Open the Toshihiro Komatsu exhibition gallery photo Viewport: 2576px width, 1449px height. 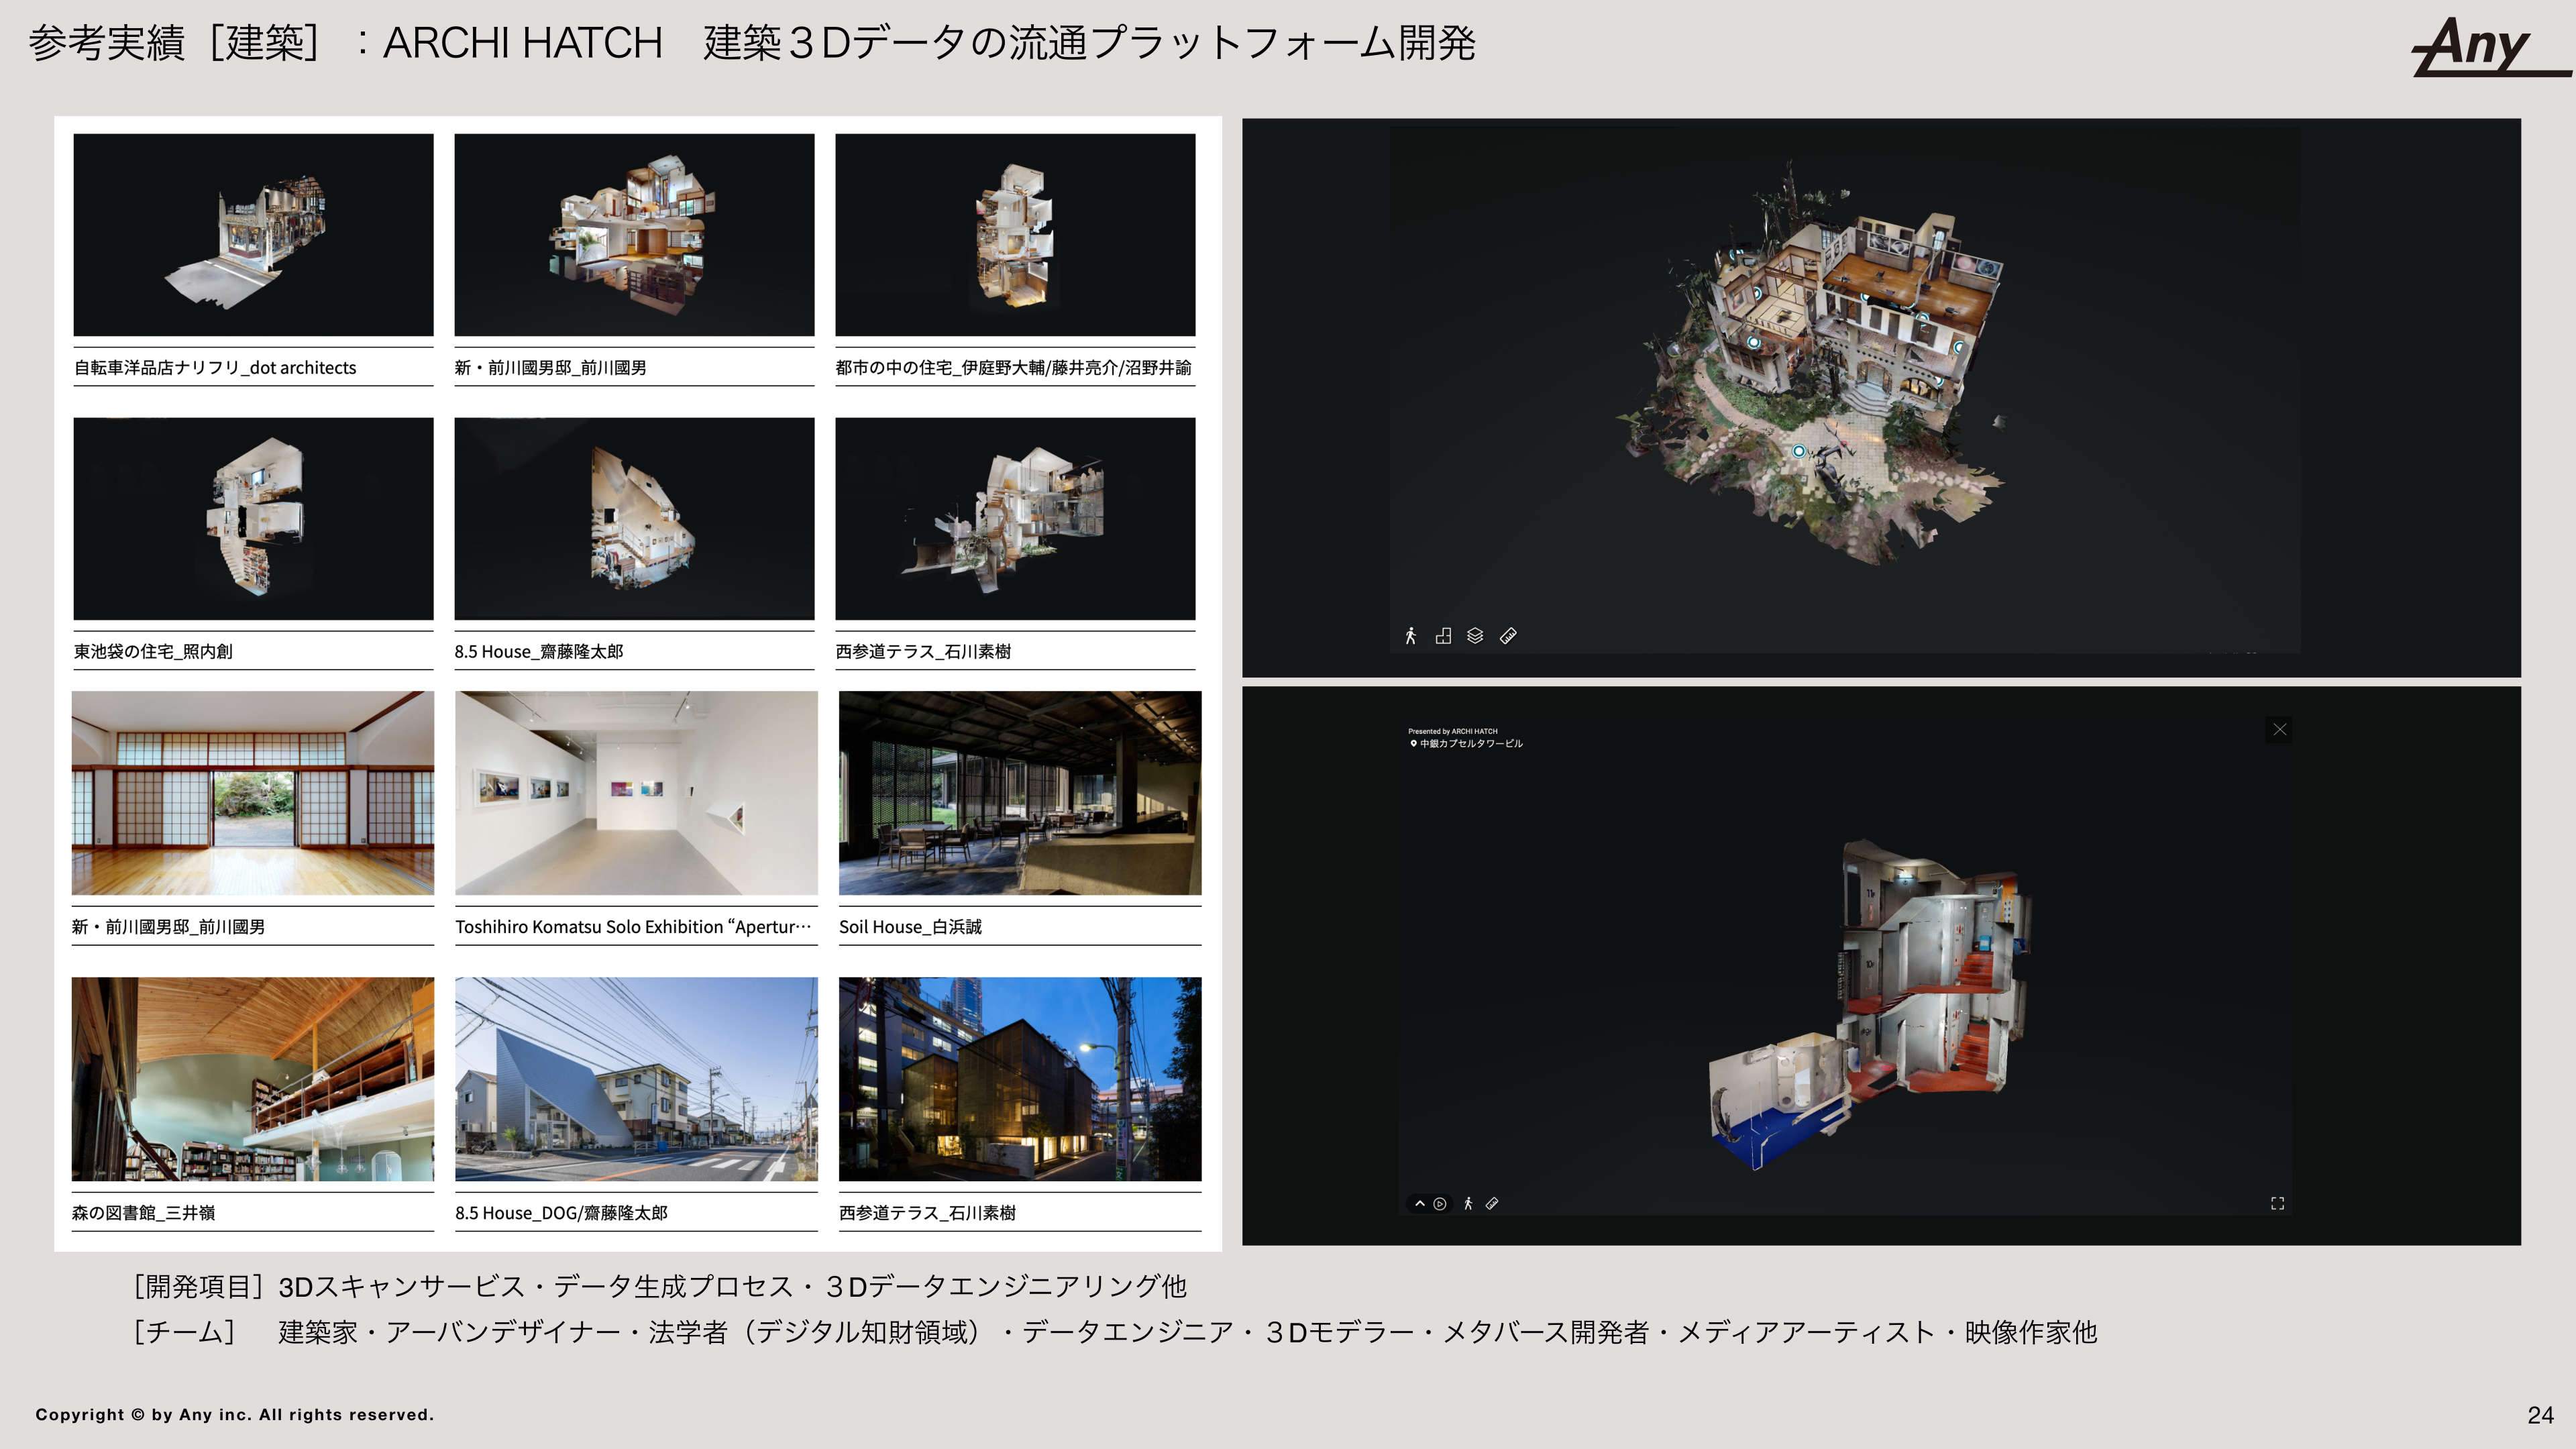tap(636, 793)
